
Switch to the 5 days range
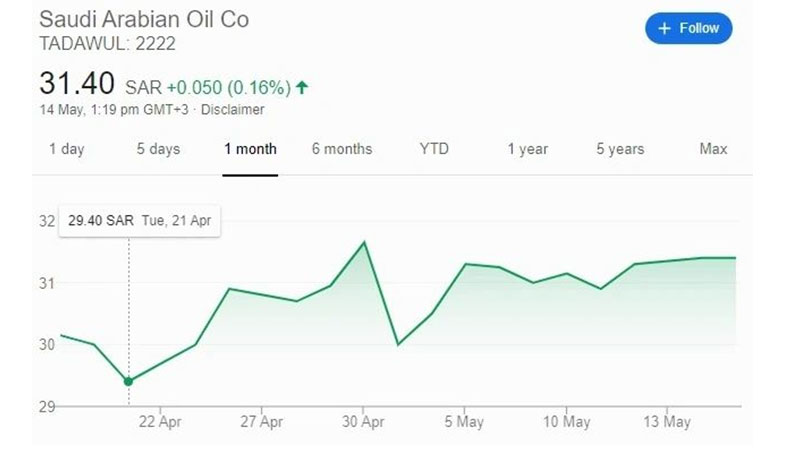pos(158,149)
